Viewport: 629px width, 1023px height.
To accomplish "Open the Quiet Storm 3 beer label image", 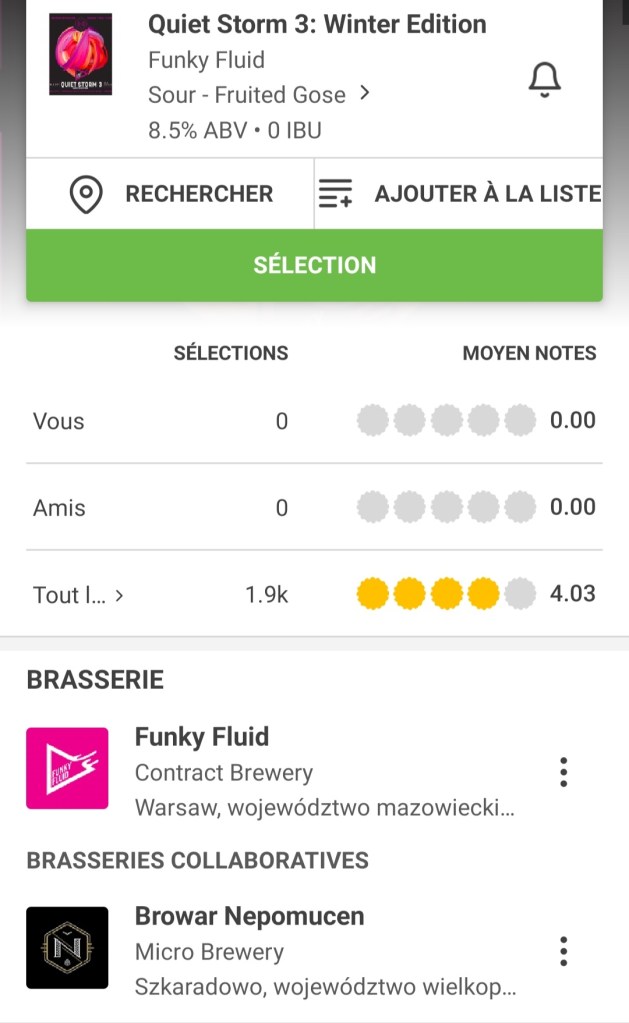I will pos(80,55).
